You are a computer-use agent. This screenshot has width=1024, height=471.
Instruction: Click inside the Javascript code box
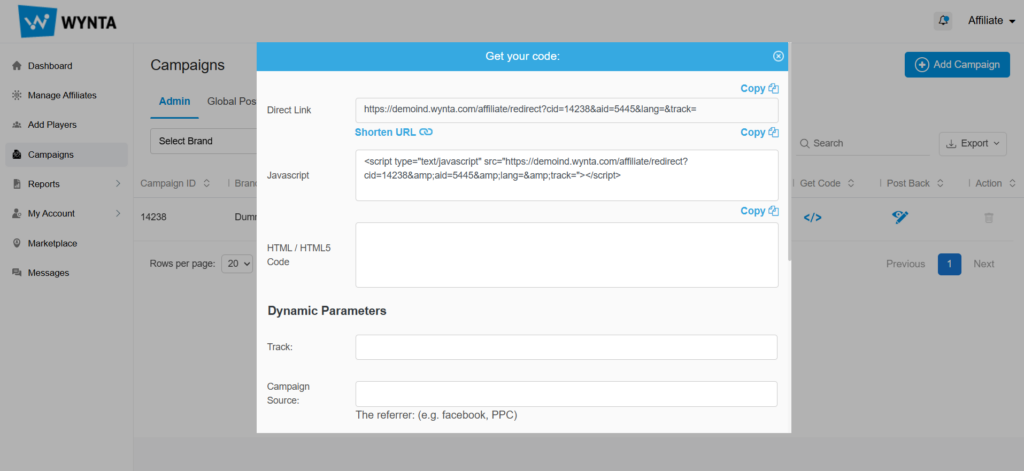click(x=567, y=175)
